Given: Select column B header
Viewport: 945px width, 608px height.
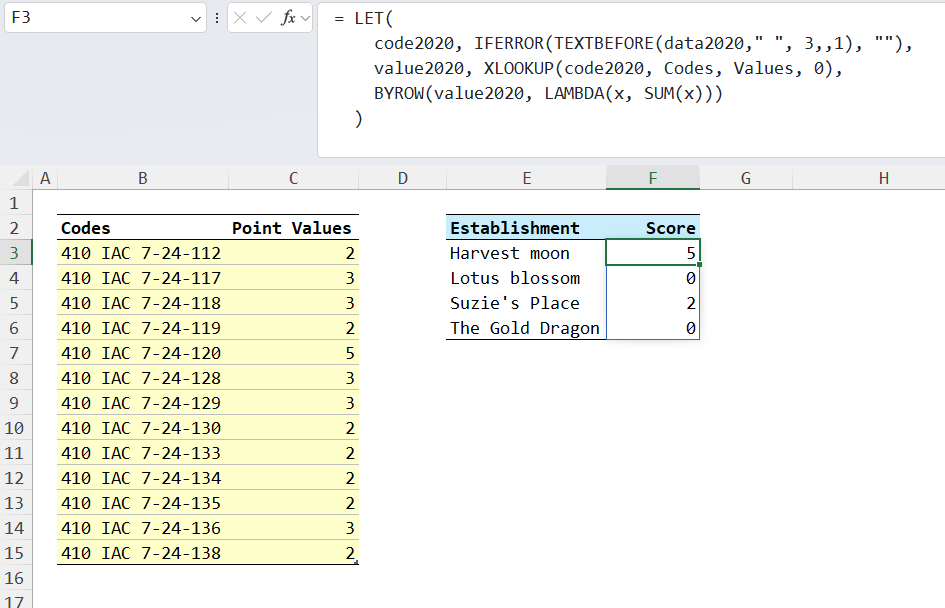Looking at the screenshot, I should [x=143, y=178].
